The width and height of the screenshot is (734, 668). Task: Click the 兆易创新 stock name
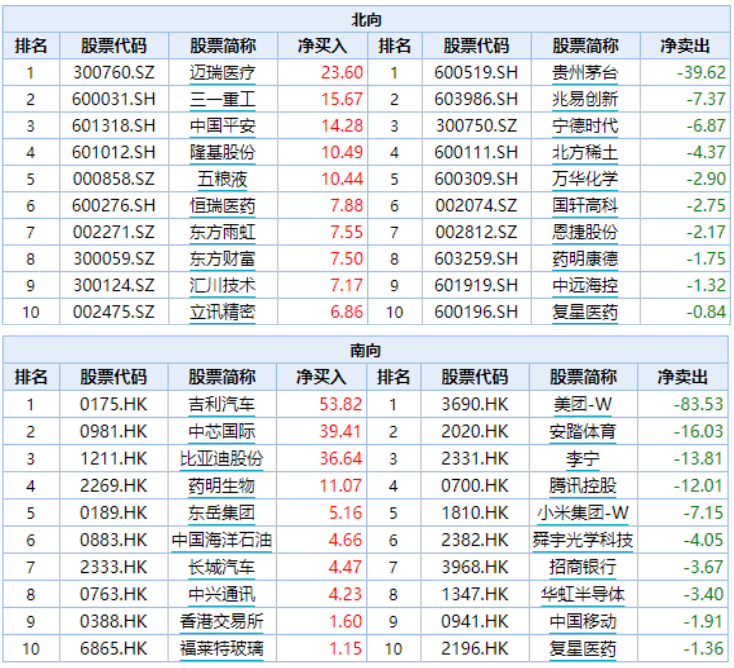click(x=585, y=99)
